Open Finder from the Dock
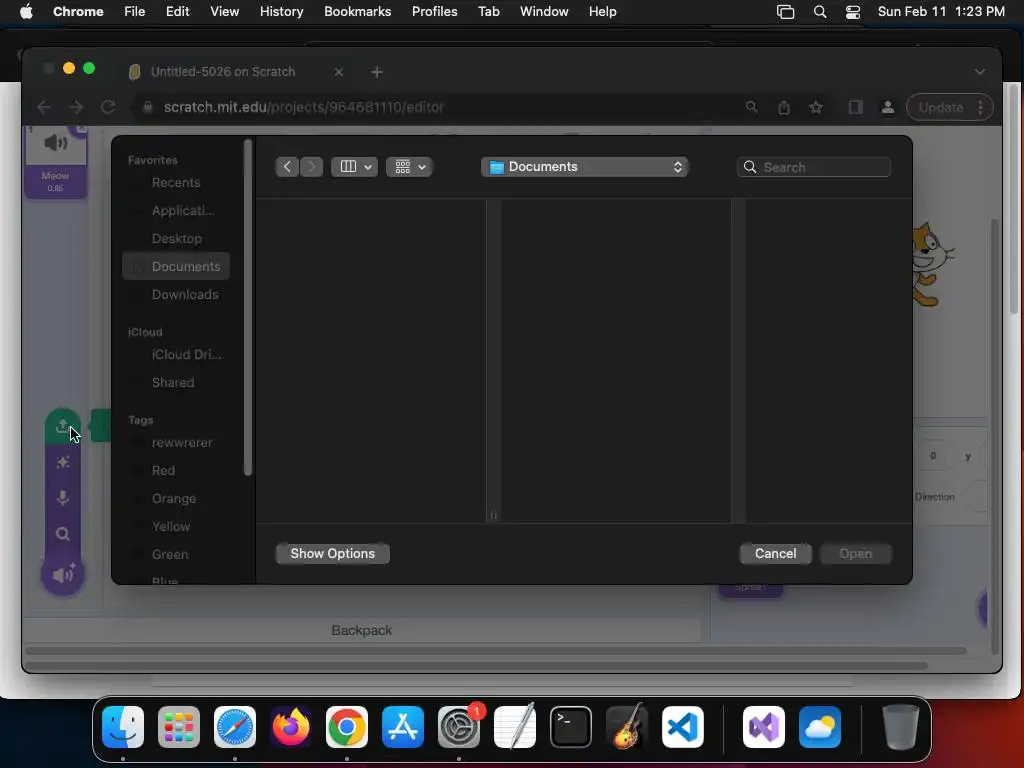1024x768 pixels. click(123, 727)
